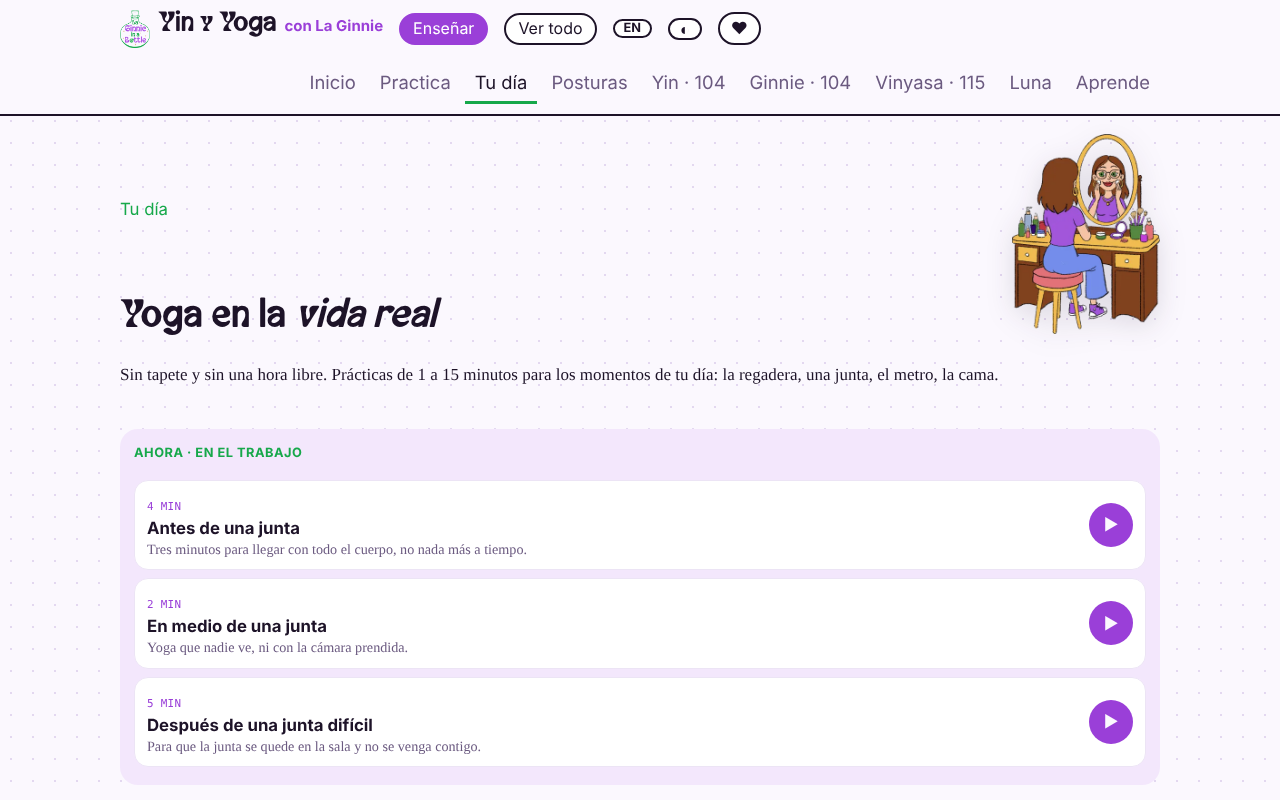The image size is (1280, 800).
Task: Click the Yoga en la vida real heading
Action: [280, 315]
